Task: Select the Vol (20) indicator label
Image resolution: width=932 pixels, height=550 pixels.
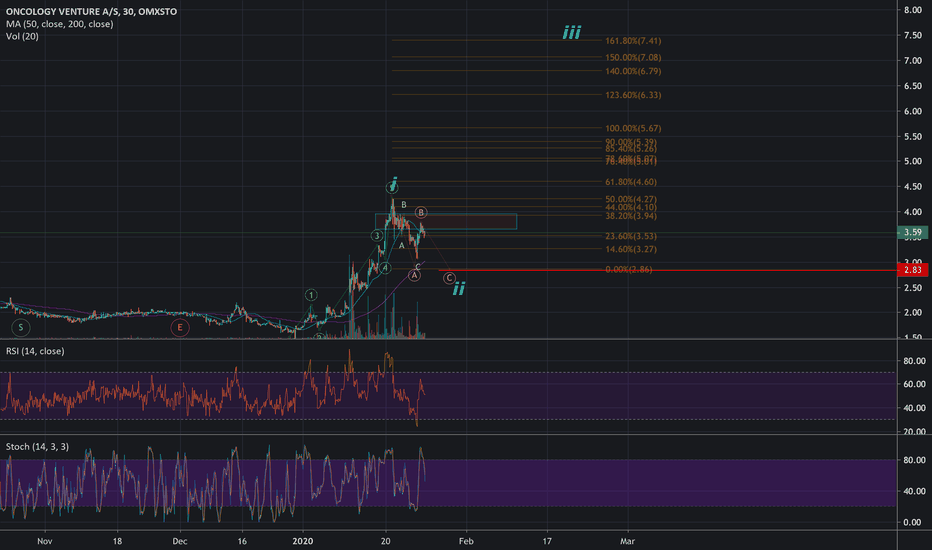Action: pos(22,36)
